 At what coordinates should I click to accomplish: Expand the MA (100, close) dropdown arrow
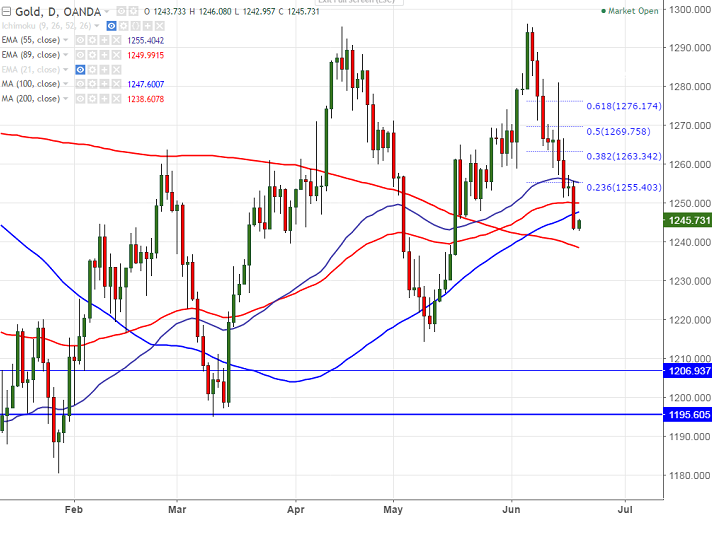point(66,84)
